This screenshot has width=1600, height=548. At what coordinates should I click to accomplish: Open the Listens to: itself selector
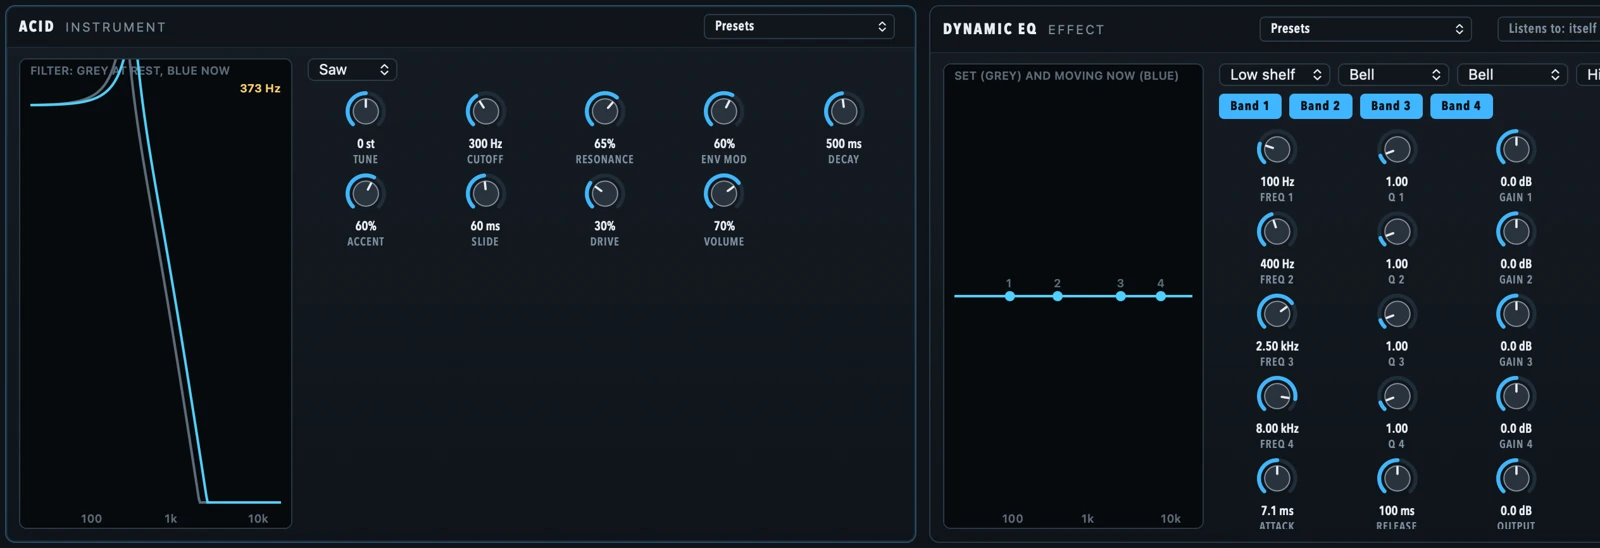click(x=1549, y=29)
